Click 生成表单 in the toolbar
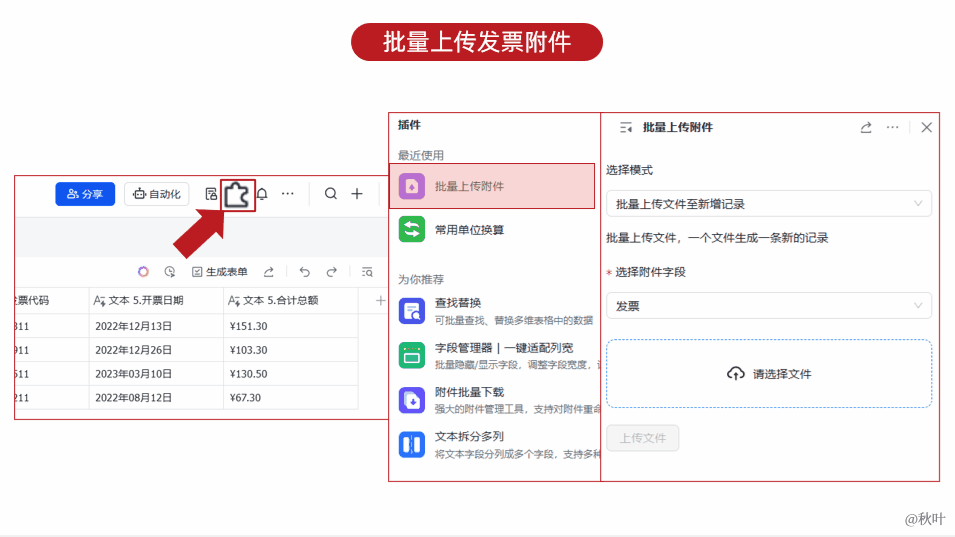Image resolution: width=955 pixels, height=537 pixels. [x=220, y=272]
